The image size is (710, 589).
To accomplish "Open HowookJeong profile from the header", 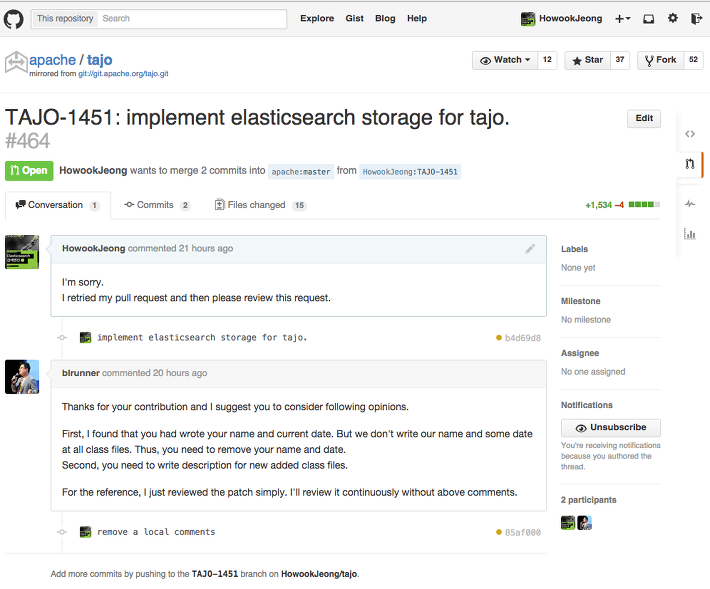I will 561,19.
